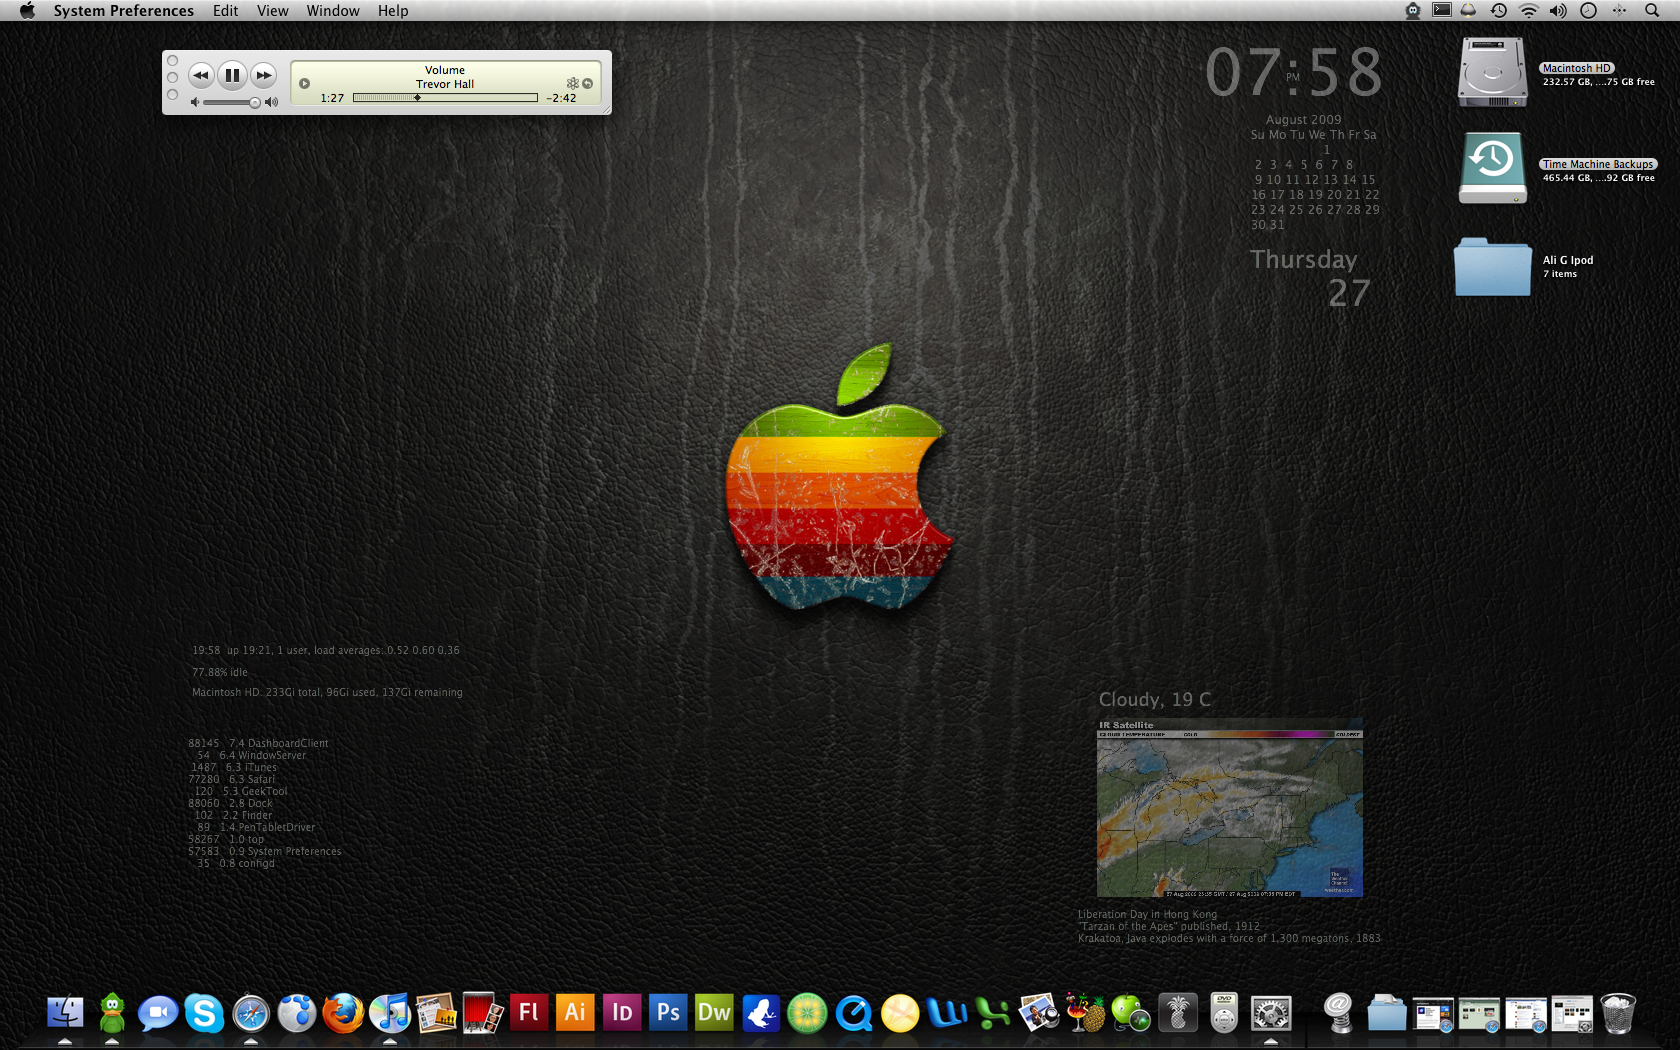Click the song progress bar in mini player
The height and width of the screenshot is (1050, 1680).
[445, 98]
